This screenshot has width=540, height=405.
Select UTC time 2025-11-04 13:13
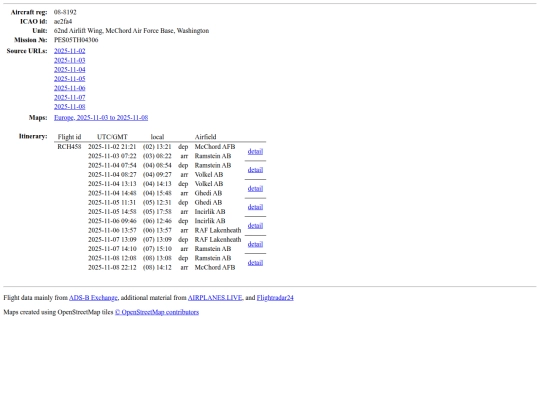tap(112, 184)
